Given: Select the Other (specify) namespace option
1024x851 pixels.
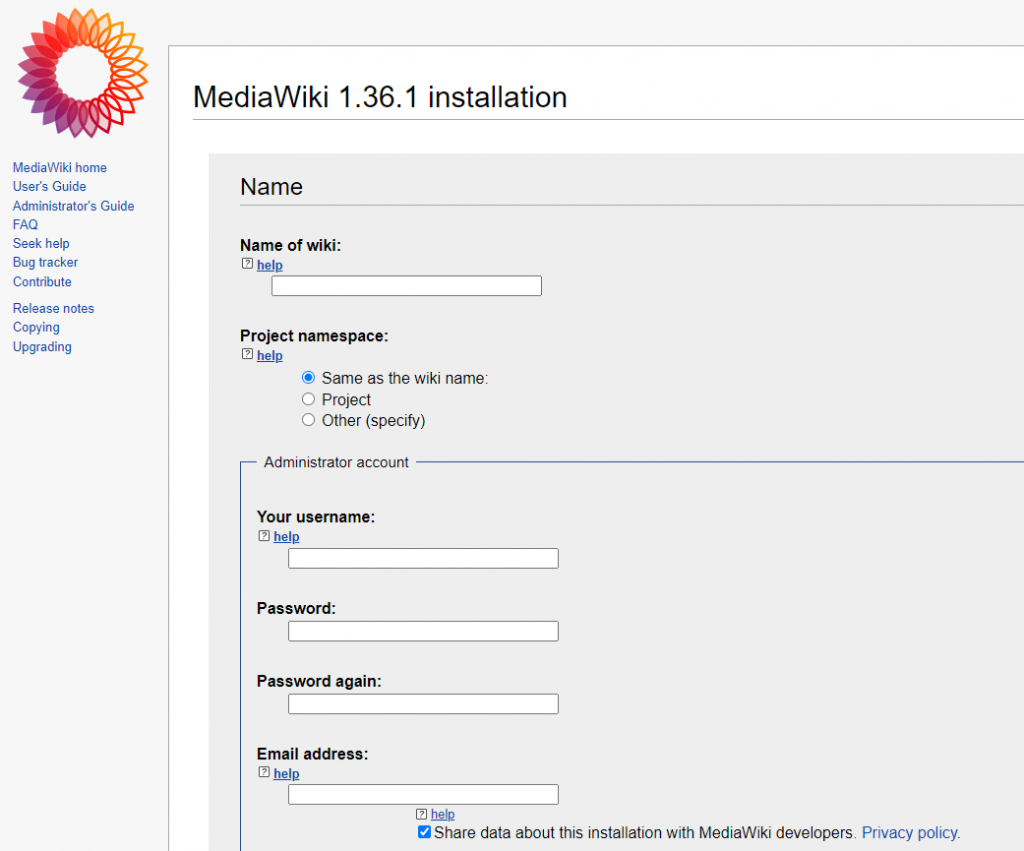Looking at the screenshot, I should [x=308, y=419].
